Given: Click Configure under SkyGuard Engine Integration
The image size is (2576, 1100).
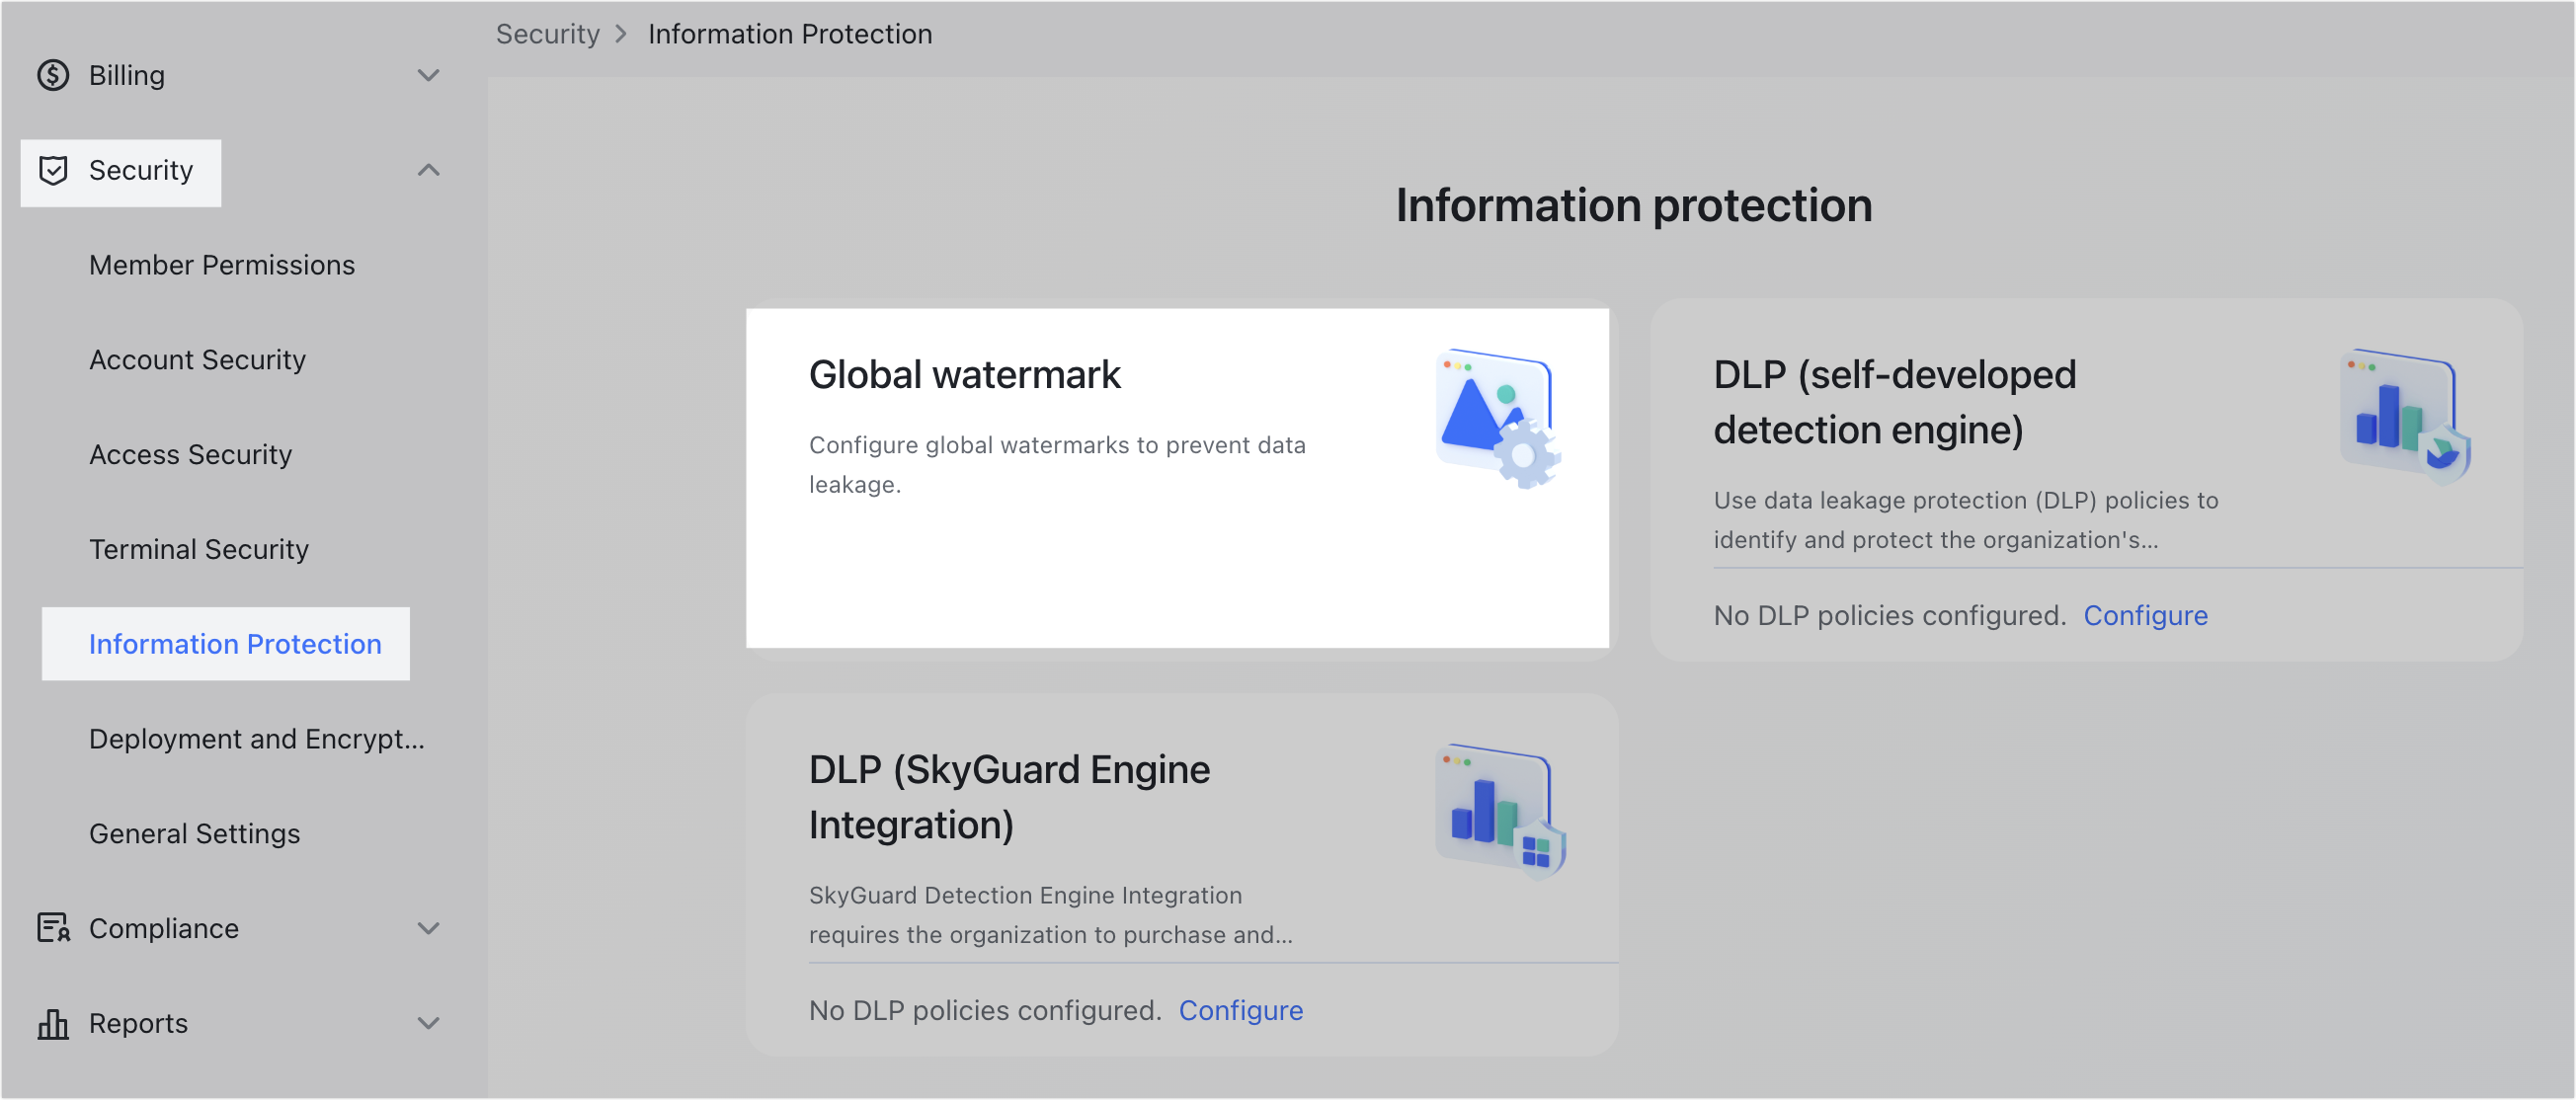Looking at the screenshot, I should click(x=1241, y=1010).
